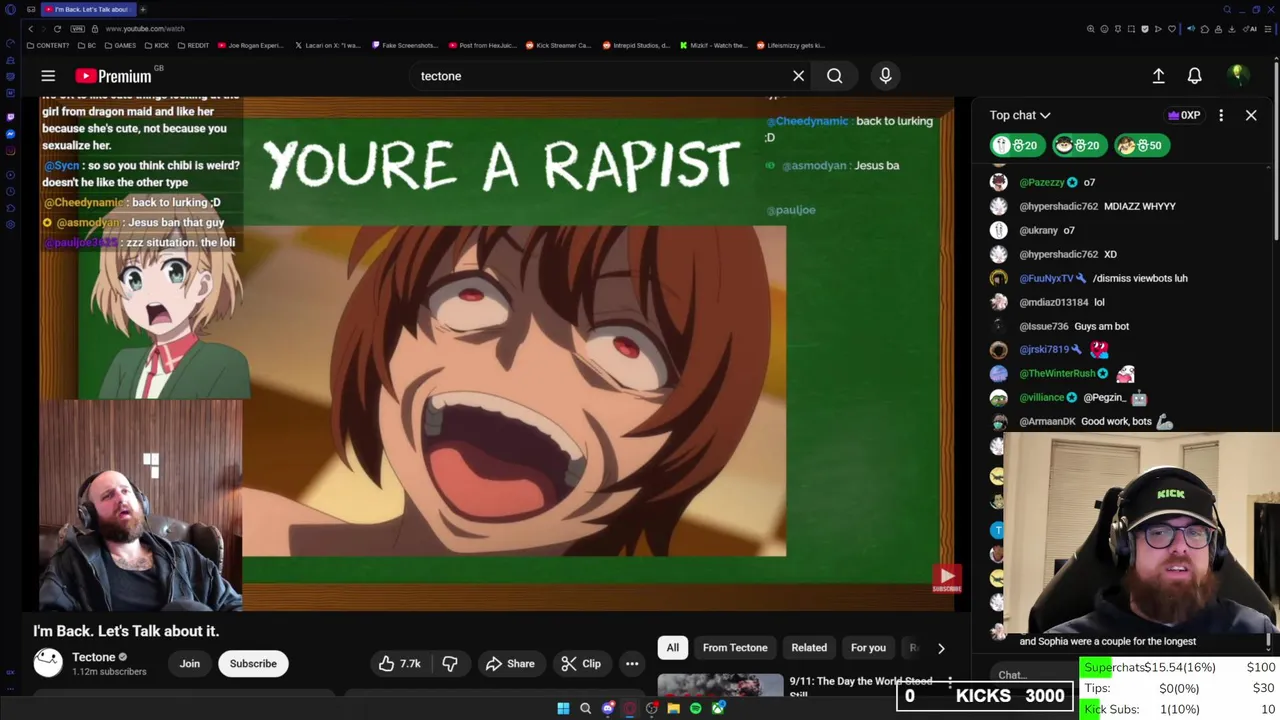Open KICK bookmarks folder
The width and height of the screenshot is (1280, 720).
156,45
